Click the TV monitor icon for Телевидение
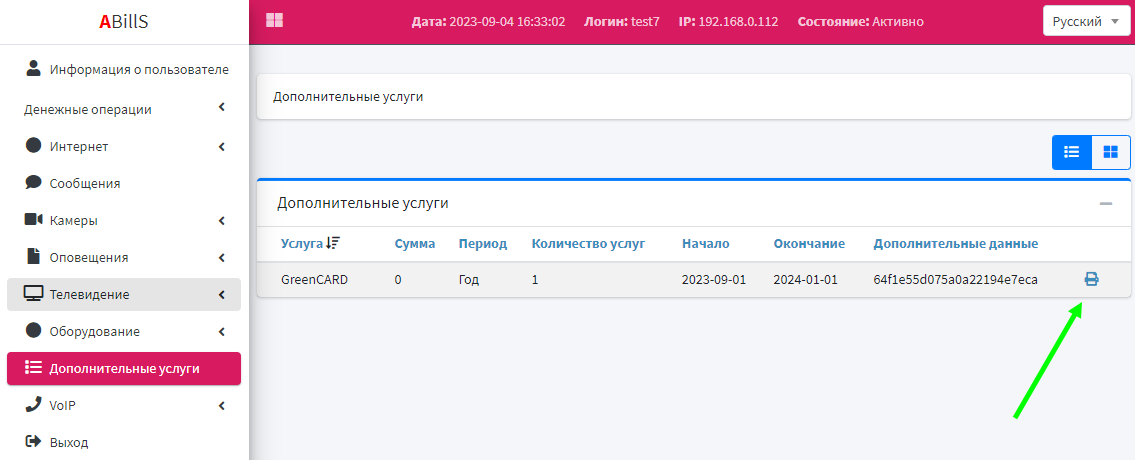 pos(34,293)
